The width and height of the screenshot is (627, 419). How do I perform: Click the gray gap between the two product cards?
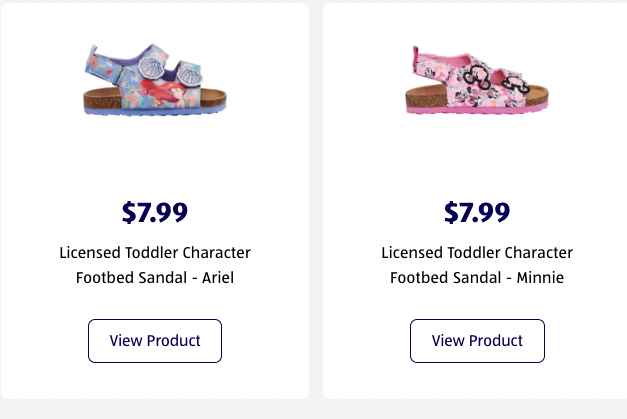click(x=316, y=200)
